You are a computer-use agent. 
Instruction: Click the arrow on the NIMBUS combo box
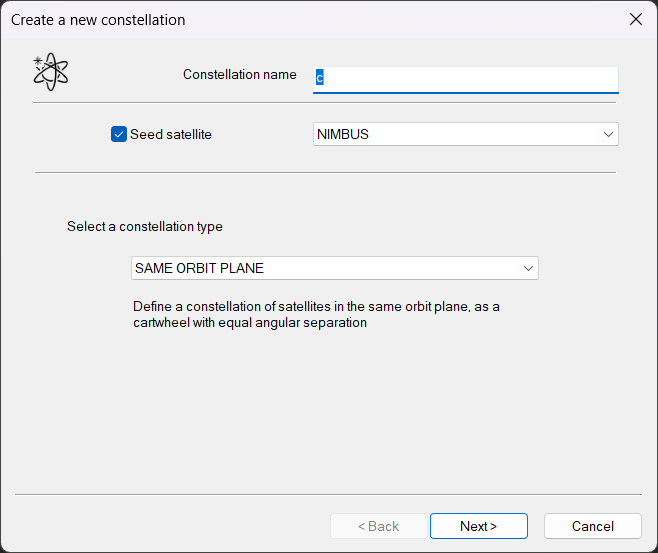(x=607, y=134)
